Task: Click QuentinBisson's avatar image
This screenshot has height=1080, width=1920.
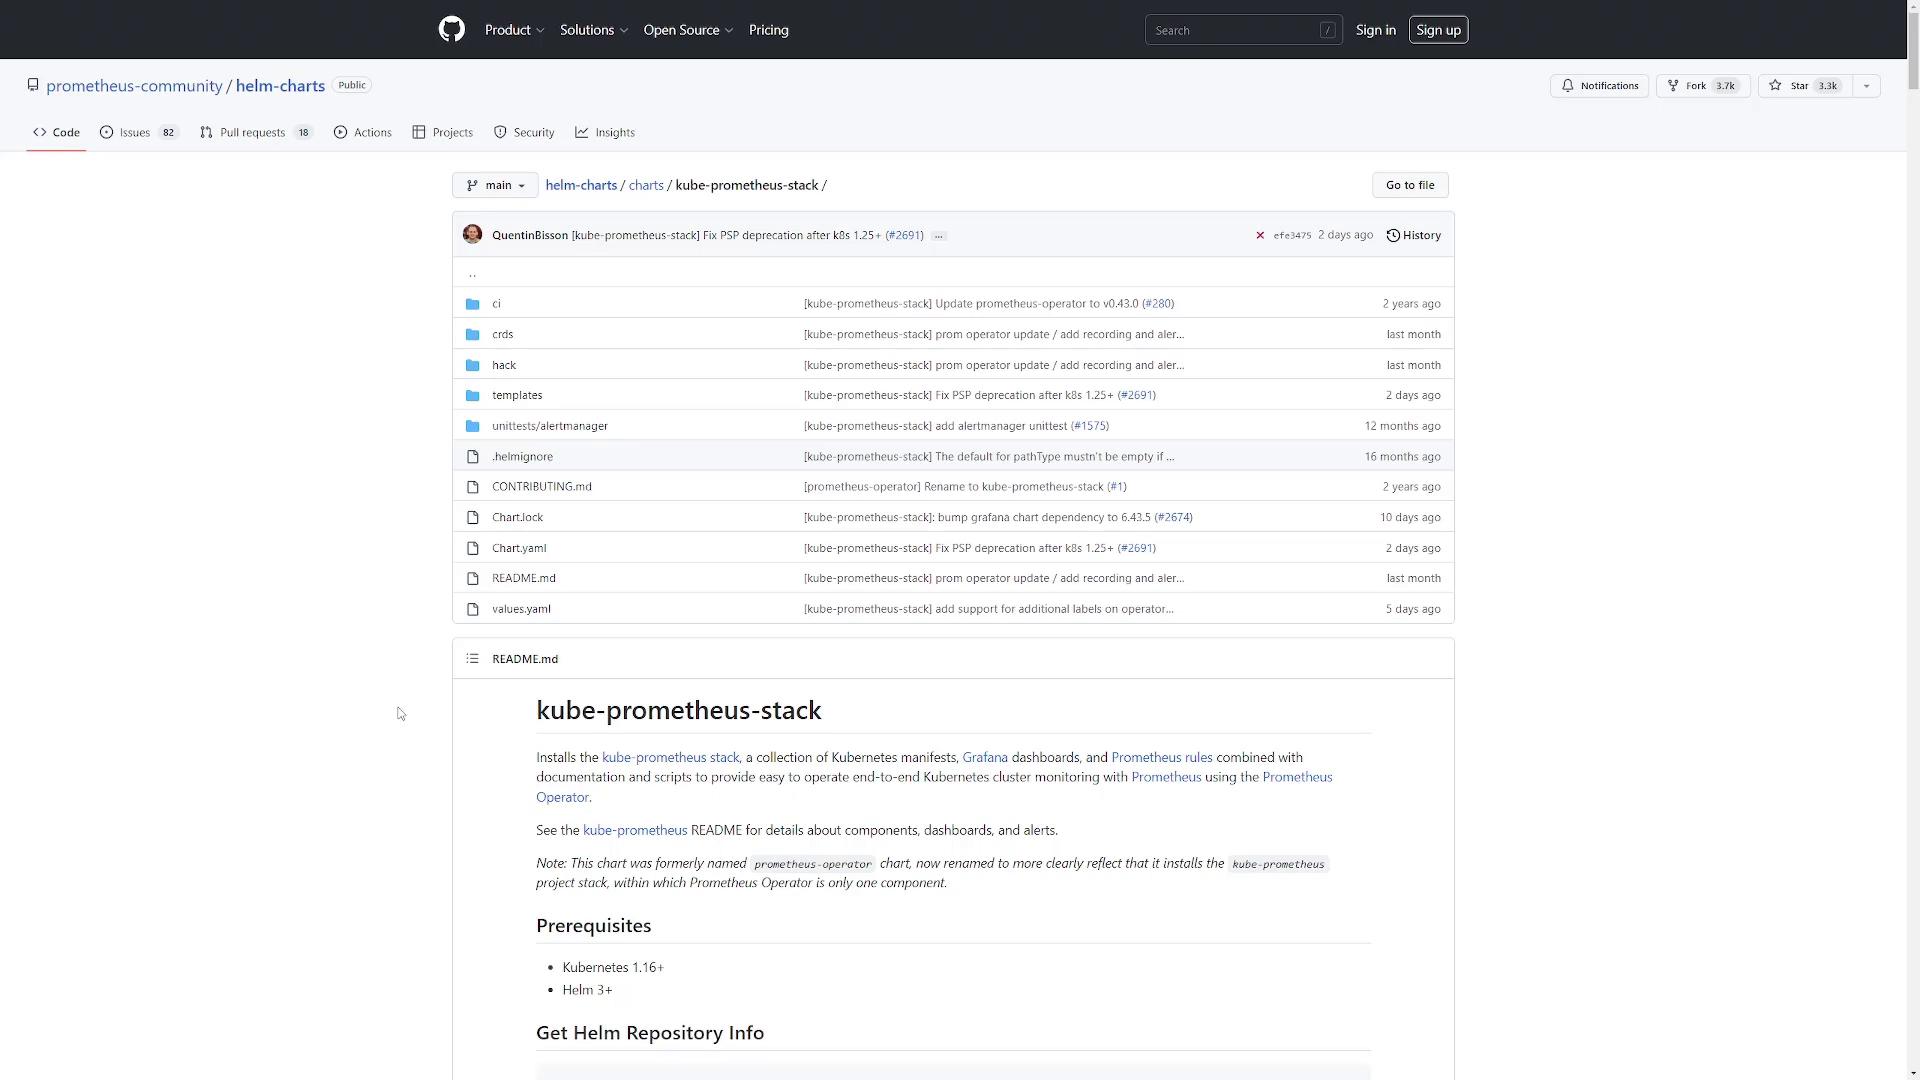Action: pyautogui.click(x=473, y=235)
